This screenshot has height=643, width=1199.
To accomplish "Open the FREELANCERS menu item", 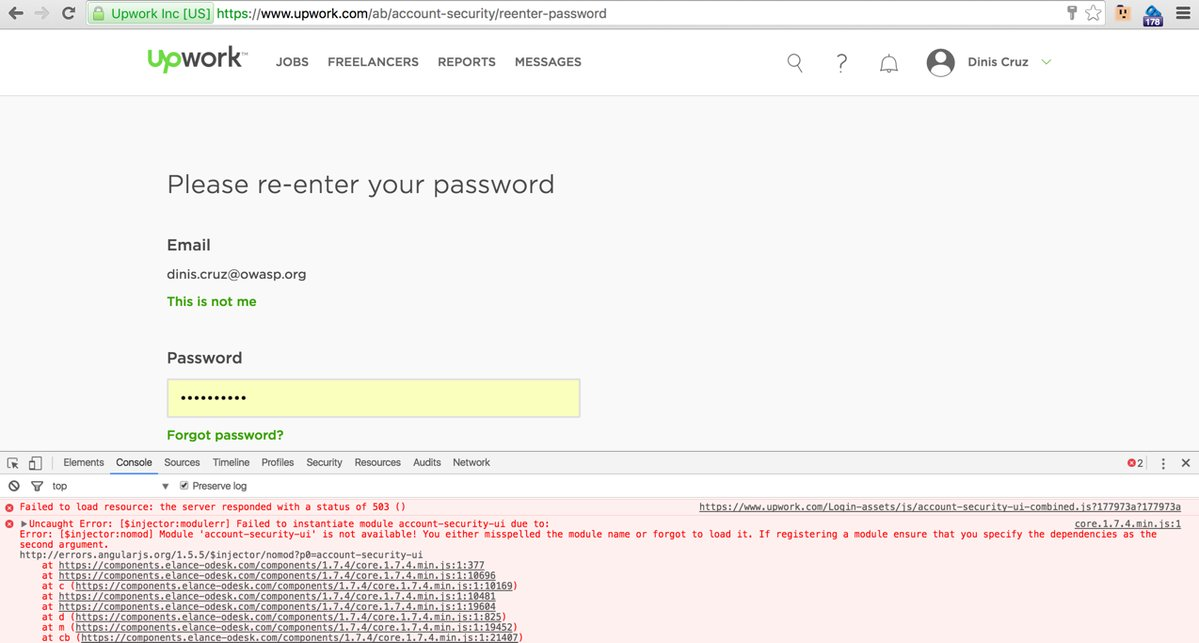I will click(x=373, y=62).
